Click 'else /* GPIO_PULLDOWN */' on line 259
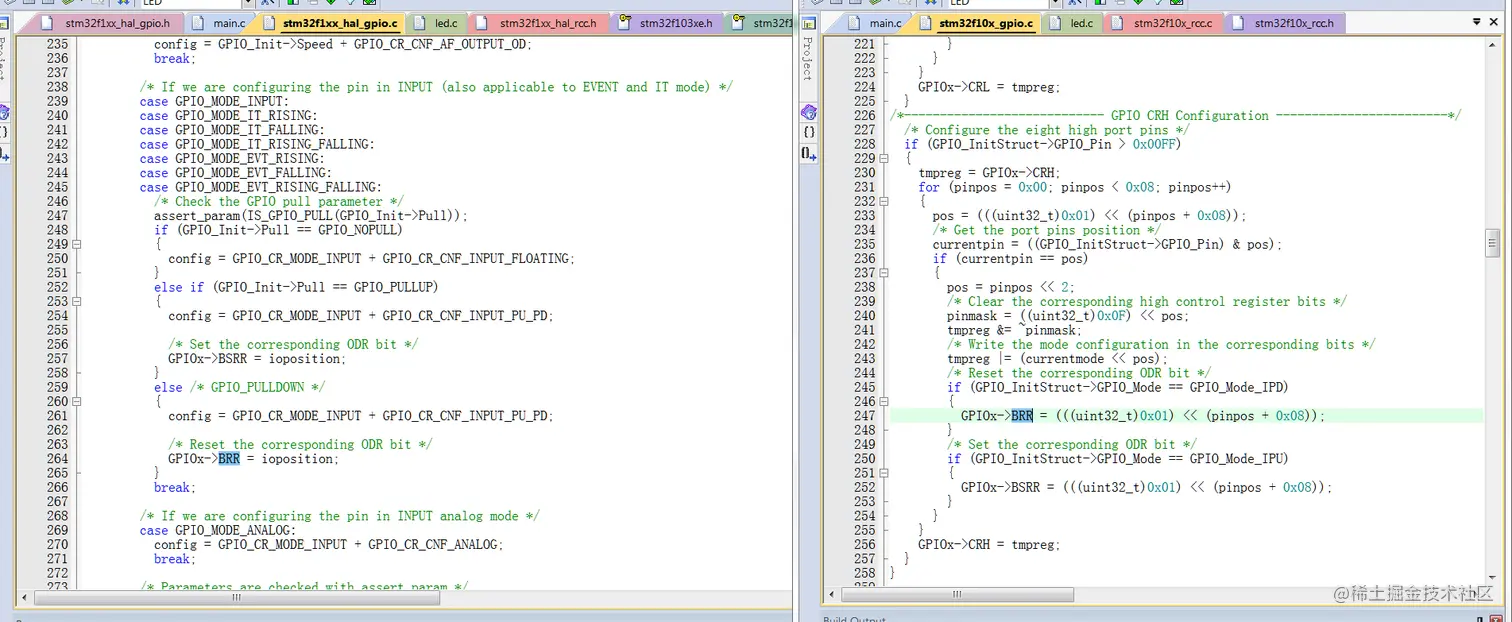This screenshot has width=1512, height=622. 239,387
